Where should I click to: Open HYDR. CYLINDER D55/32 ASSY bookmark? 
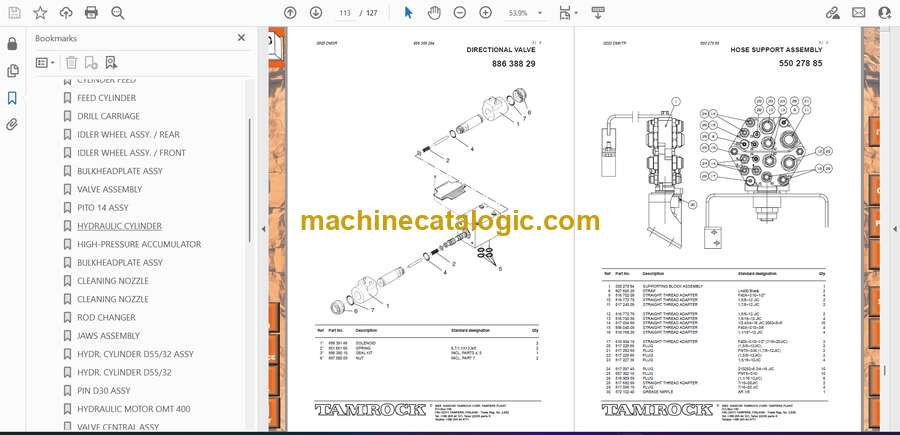pos(135,354)
